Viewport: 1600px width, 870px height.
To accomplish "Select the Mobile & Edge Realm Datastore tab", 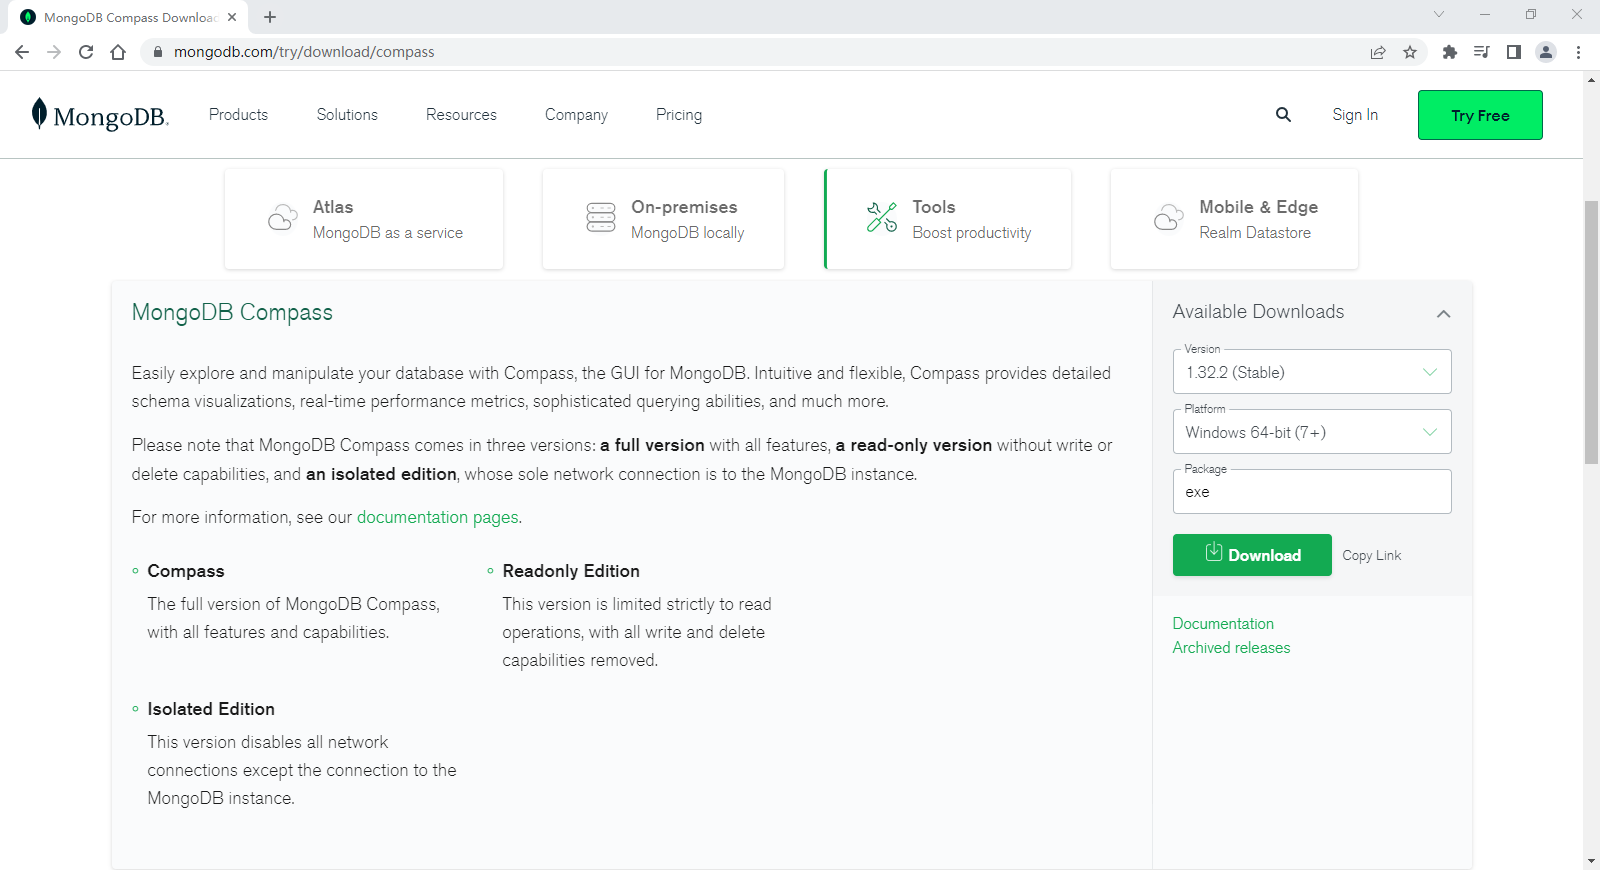I will (x=1234, y=219).
